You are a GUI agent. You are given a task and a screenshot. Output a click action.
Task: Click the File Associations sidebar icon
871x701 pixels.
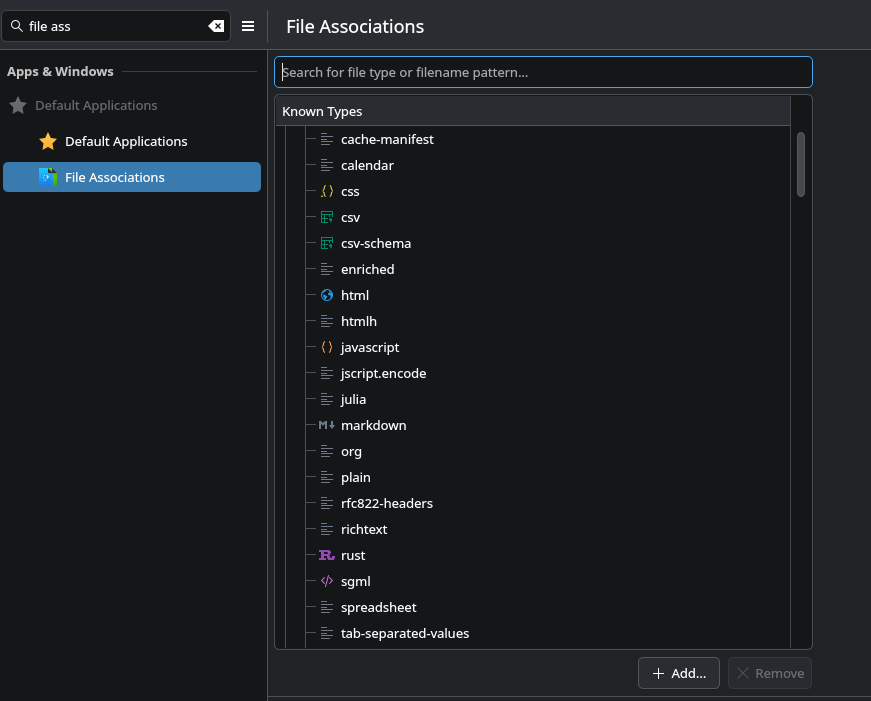click(x=48, y=177)
